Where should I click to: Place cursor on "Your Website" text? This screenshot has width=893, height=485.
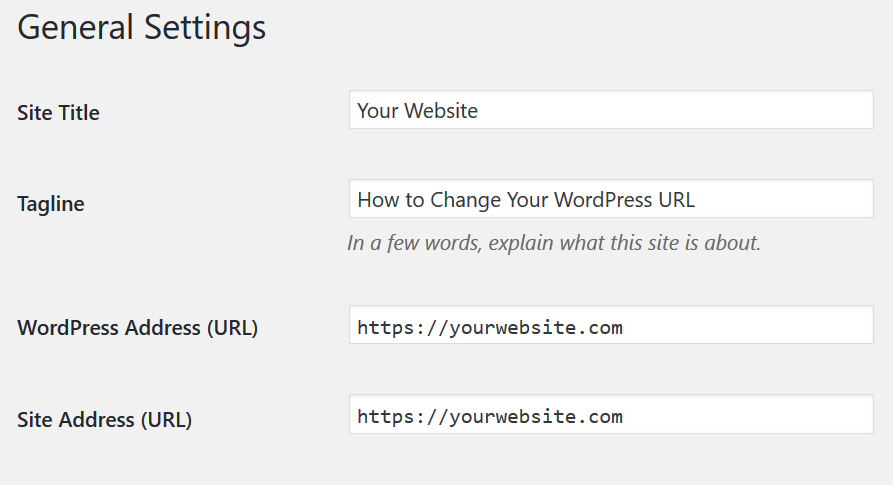(x=417, y=110)
